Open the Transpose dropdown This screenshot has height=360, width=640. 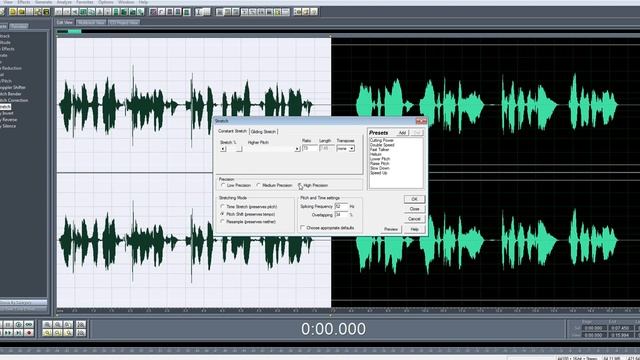351,149
